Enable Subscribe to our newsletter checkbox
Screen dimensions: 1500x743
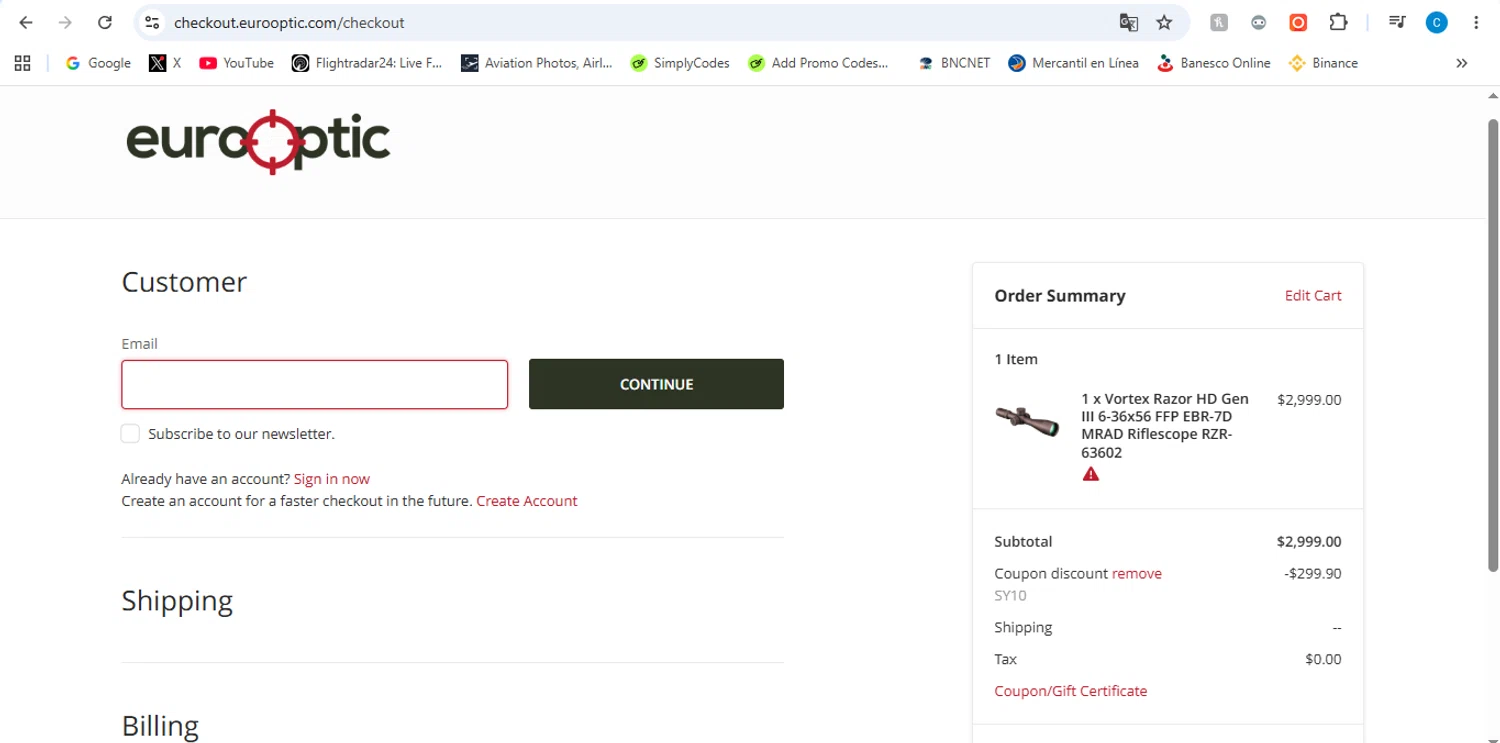(130, 433)
